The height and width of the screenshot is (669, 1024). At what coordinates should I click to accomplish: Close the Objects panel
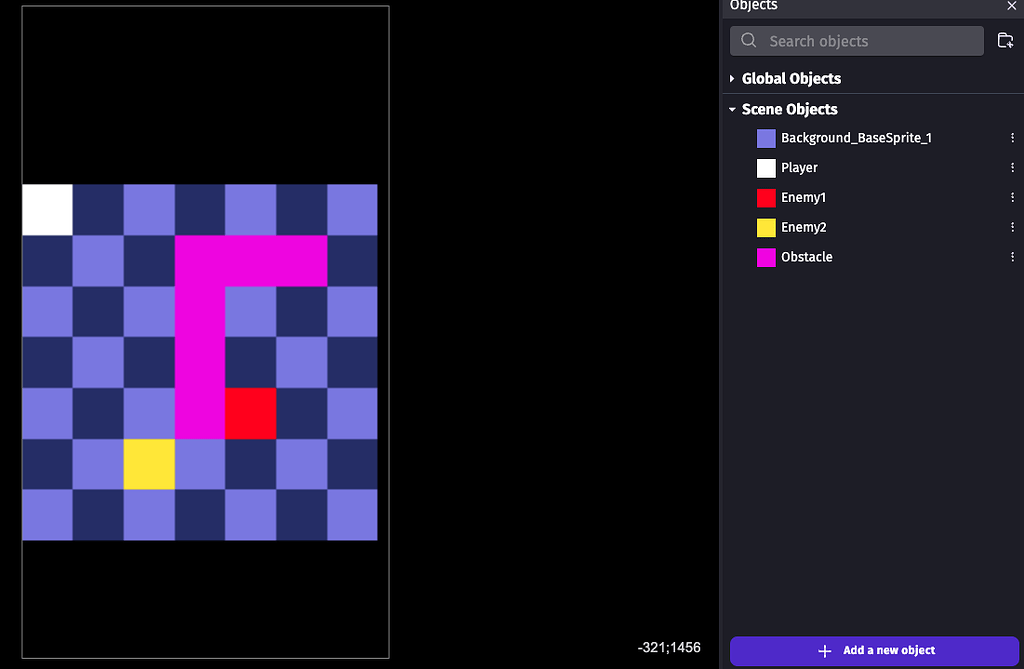click(1011, 6)
